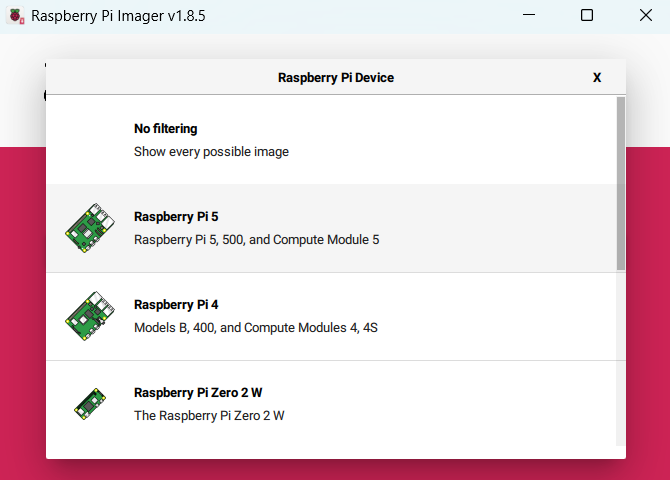Click the Raspberry Pi Zero 2 W board icon
The height and width of the screenshot is (480, 670).
point(90,404)
